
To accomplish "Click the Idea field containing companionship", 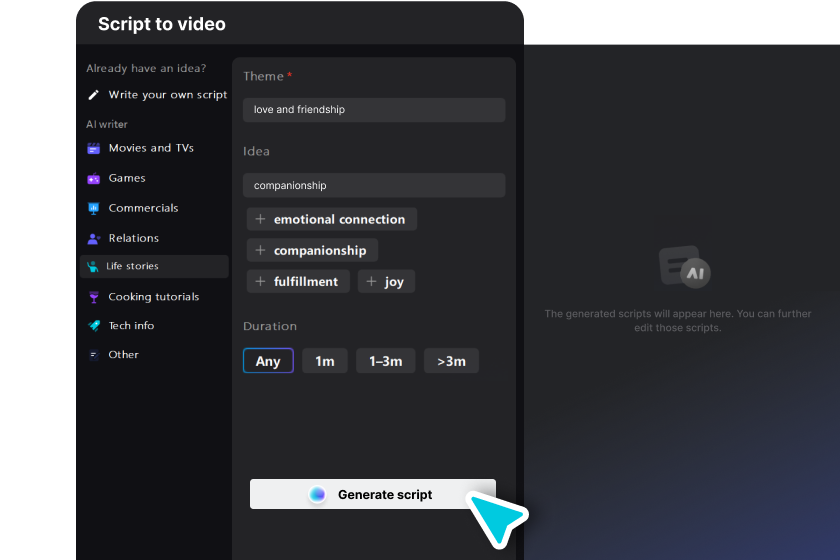I will coord(374,185).
